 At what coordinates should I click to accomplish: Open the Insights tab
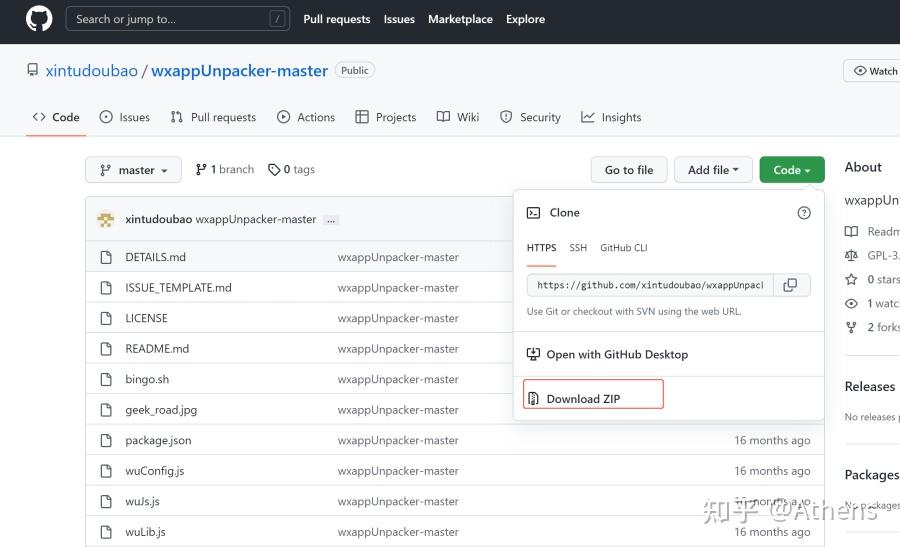coord(611,117)
